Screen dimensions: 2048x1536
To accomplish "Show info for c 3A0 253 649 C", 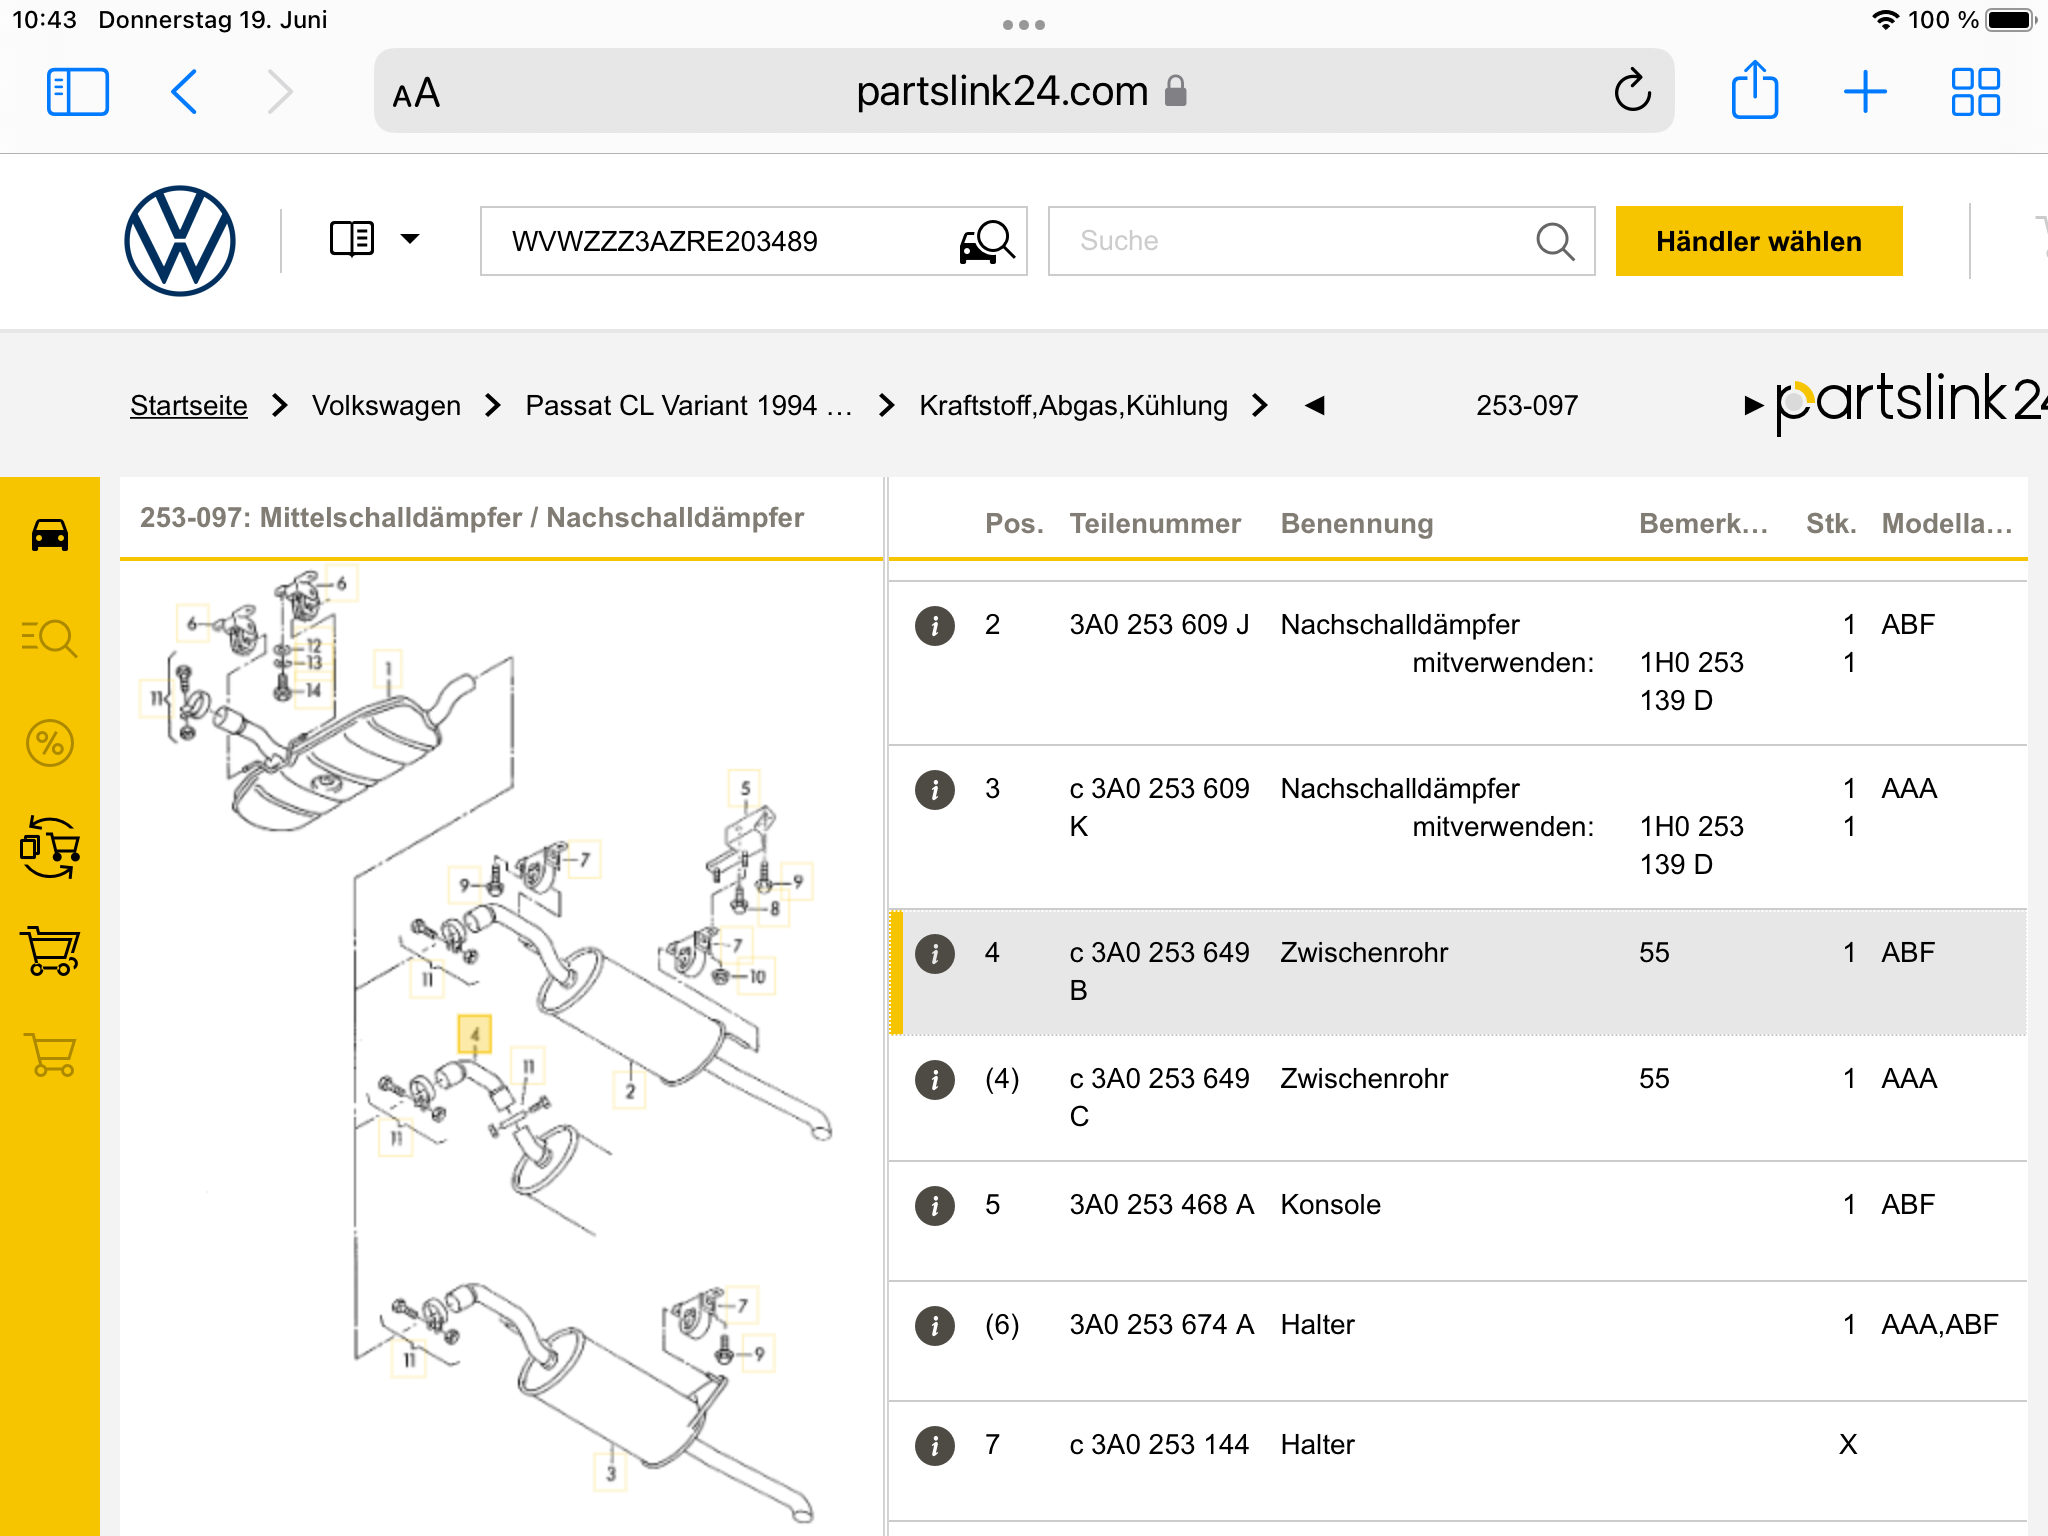I will (x=935, y=1079).
